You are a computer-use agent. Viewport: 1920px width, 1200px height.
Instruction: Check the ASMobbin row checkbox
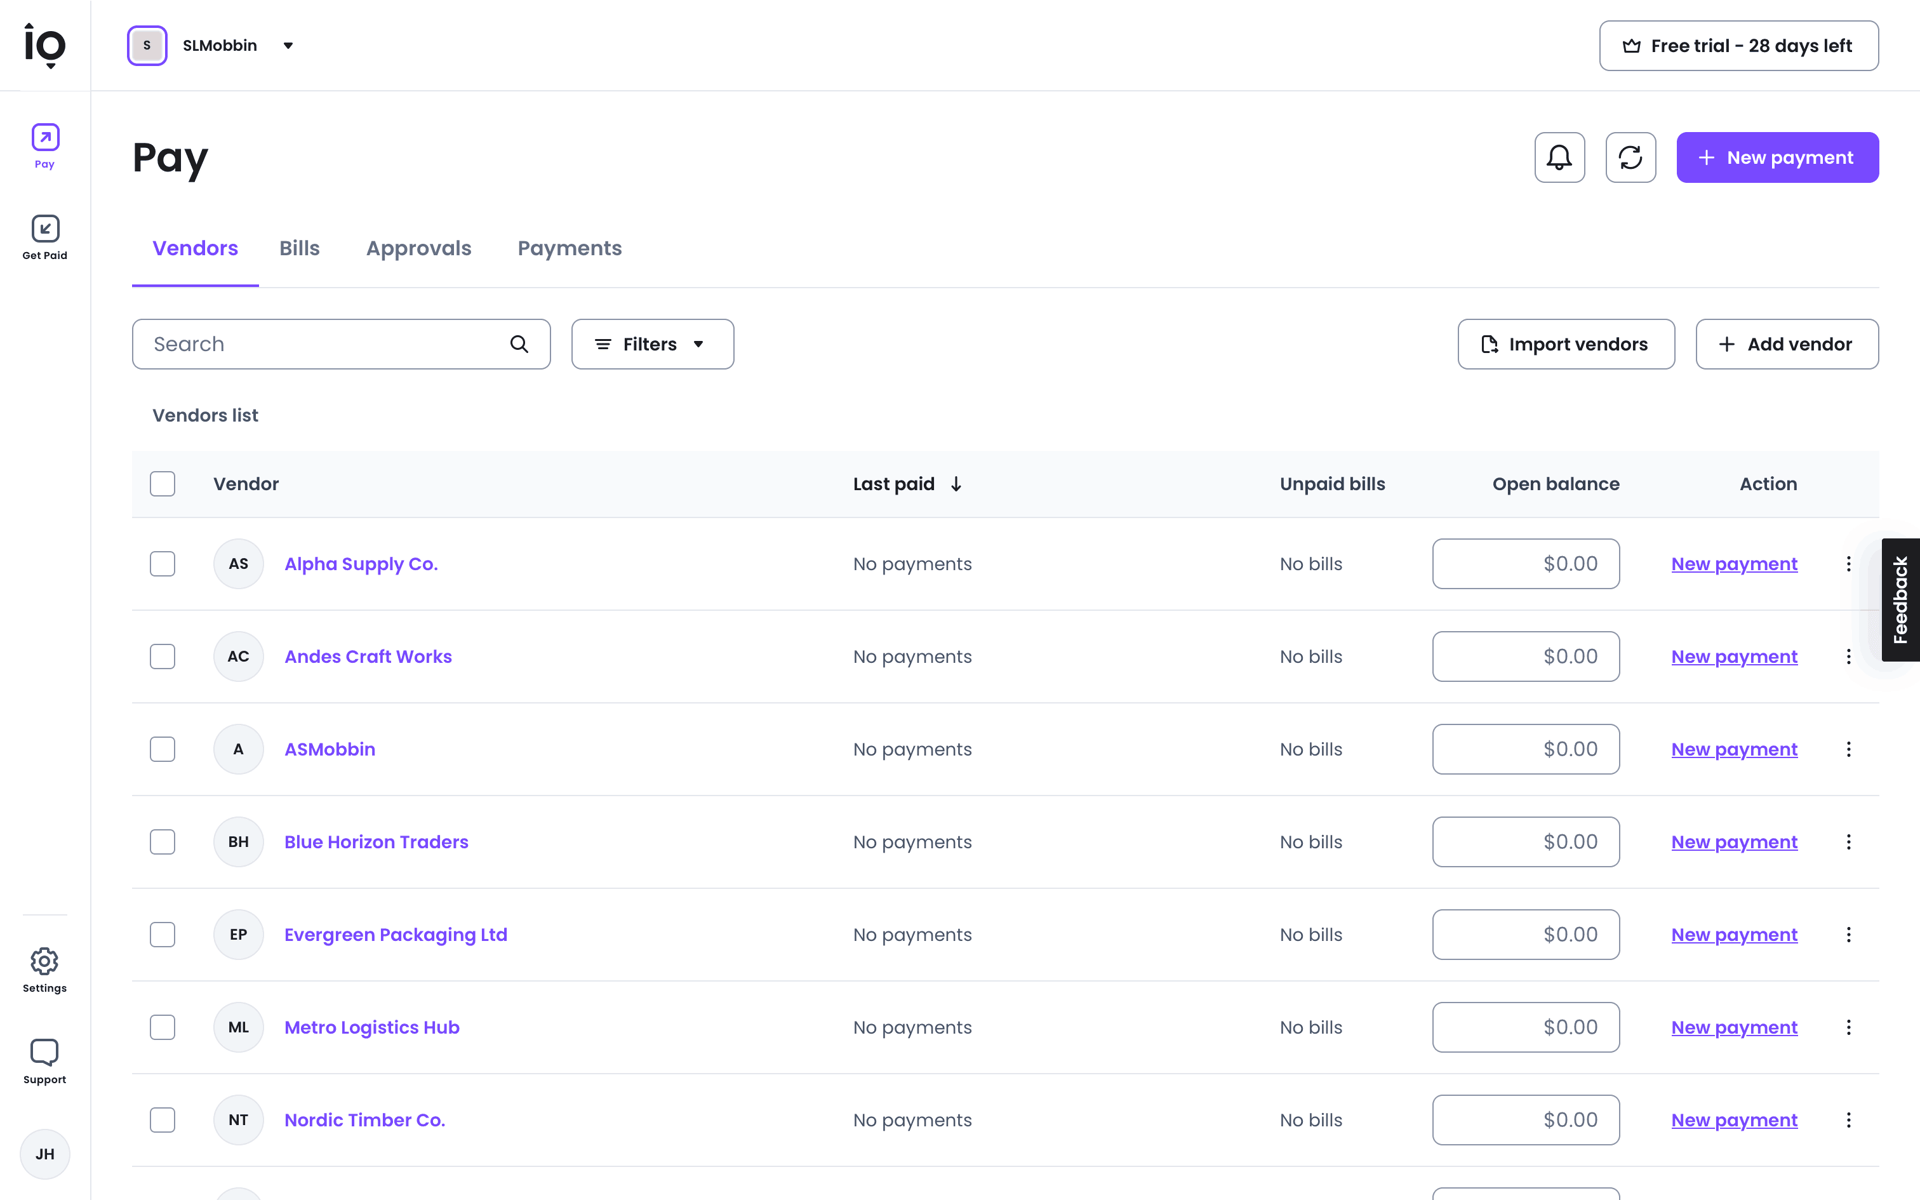coord(162,749)
